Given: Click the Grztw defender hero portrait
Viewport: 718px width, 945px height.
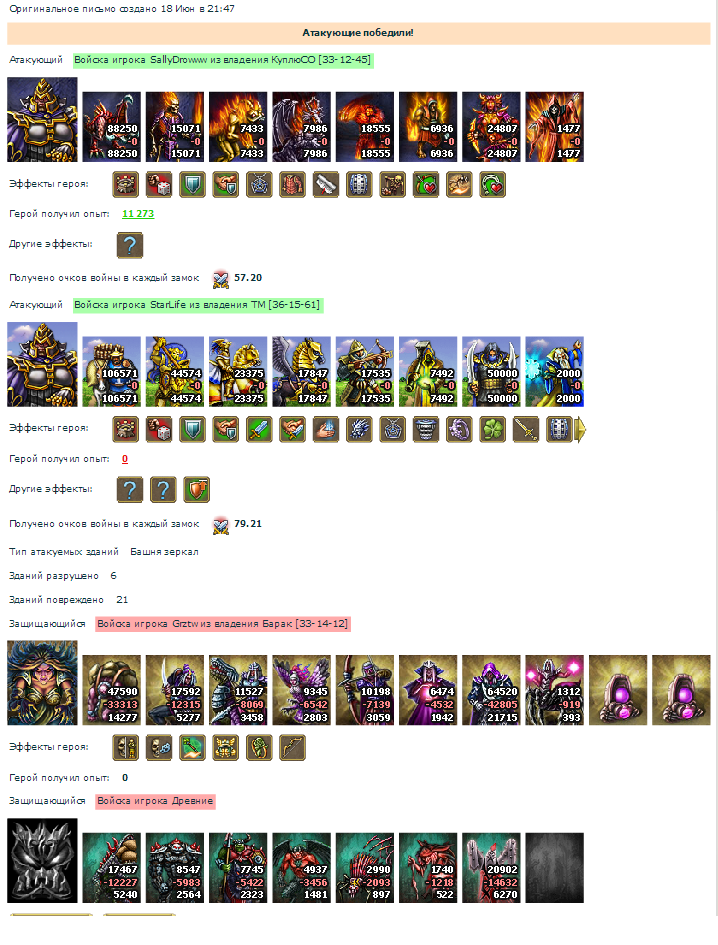Looking at the screenshot, I should click(42, 682).
